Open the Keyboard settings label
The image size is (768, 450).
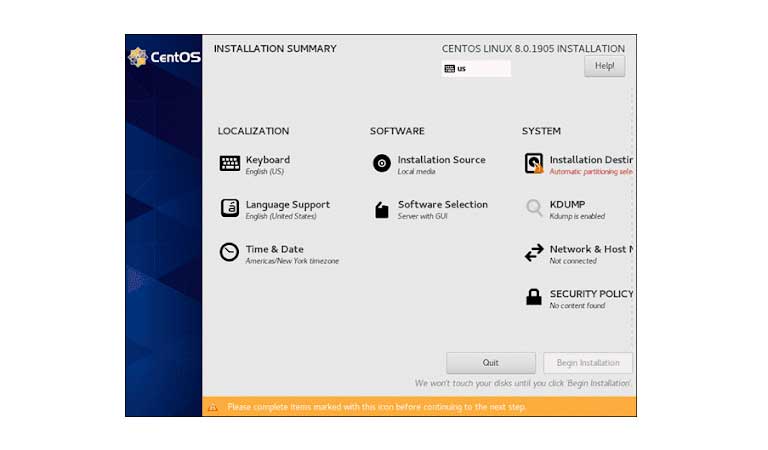click(x=268, y=160)
